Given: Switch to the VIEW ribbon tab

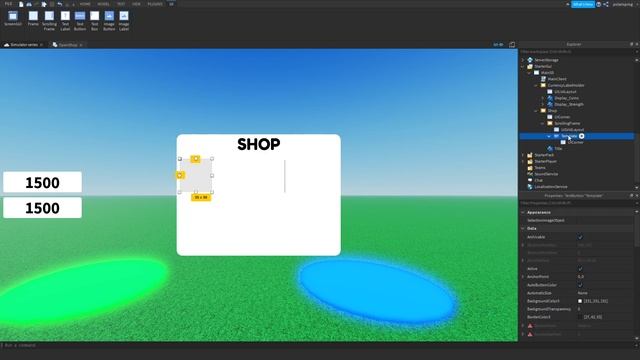Looking at the screenshot, I should 136,4.
